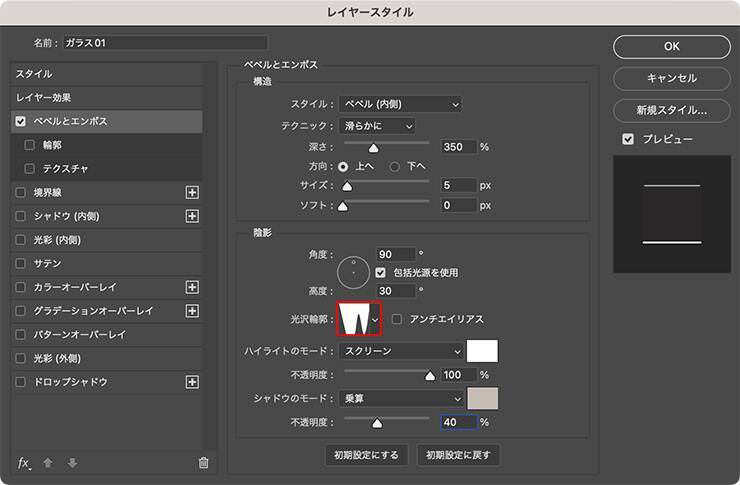Click the move effect up arrow
This screenshot has height=485, width=740.
click(x=47, y=463)
